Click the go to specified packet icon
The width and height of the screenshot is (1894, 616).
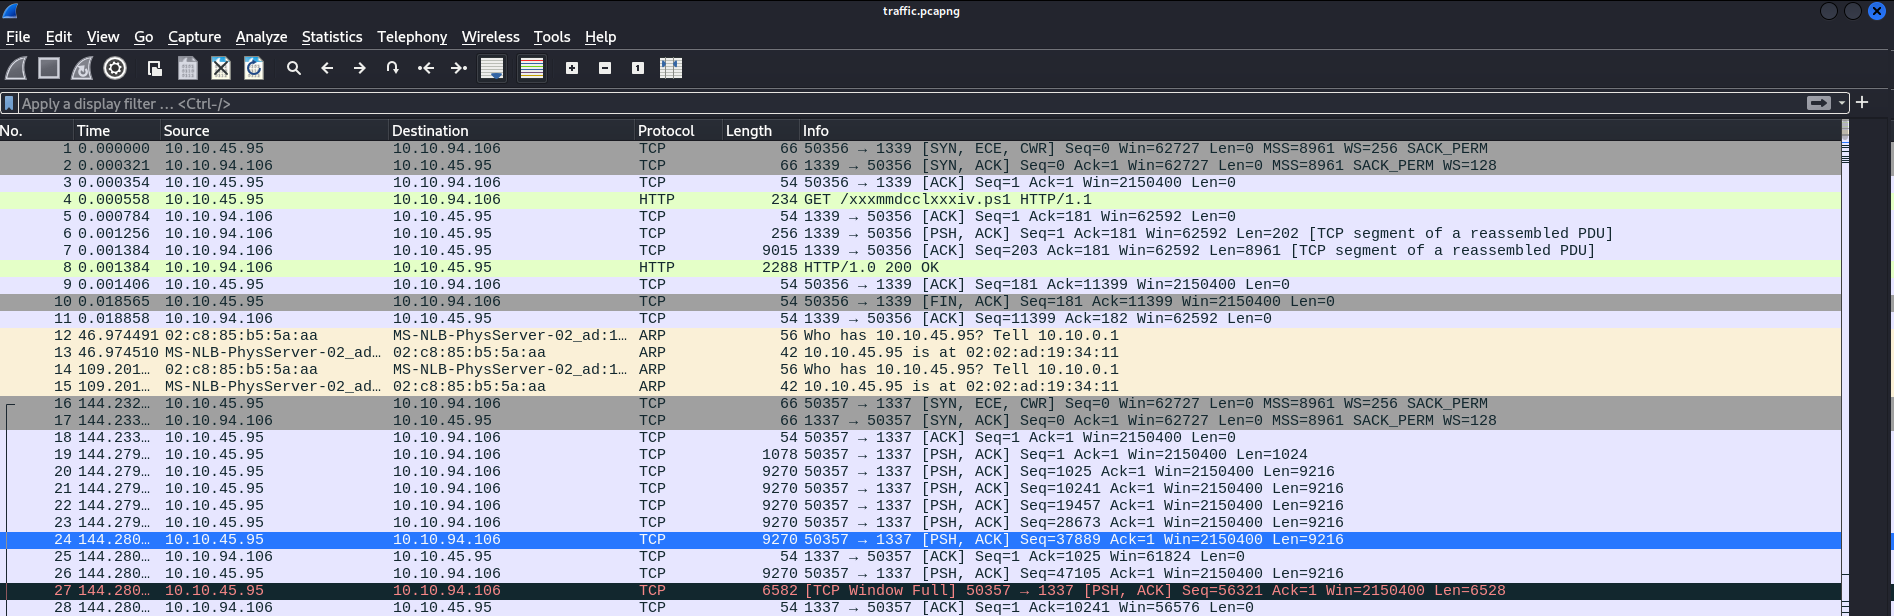(x=392, y=68)
